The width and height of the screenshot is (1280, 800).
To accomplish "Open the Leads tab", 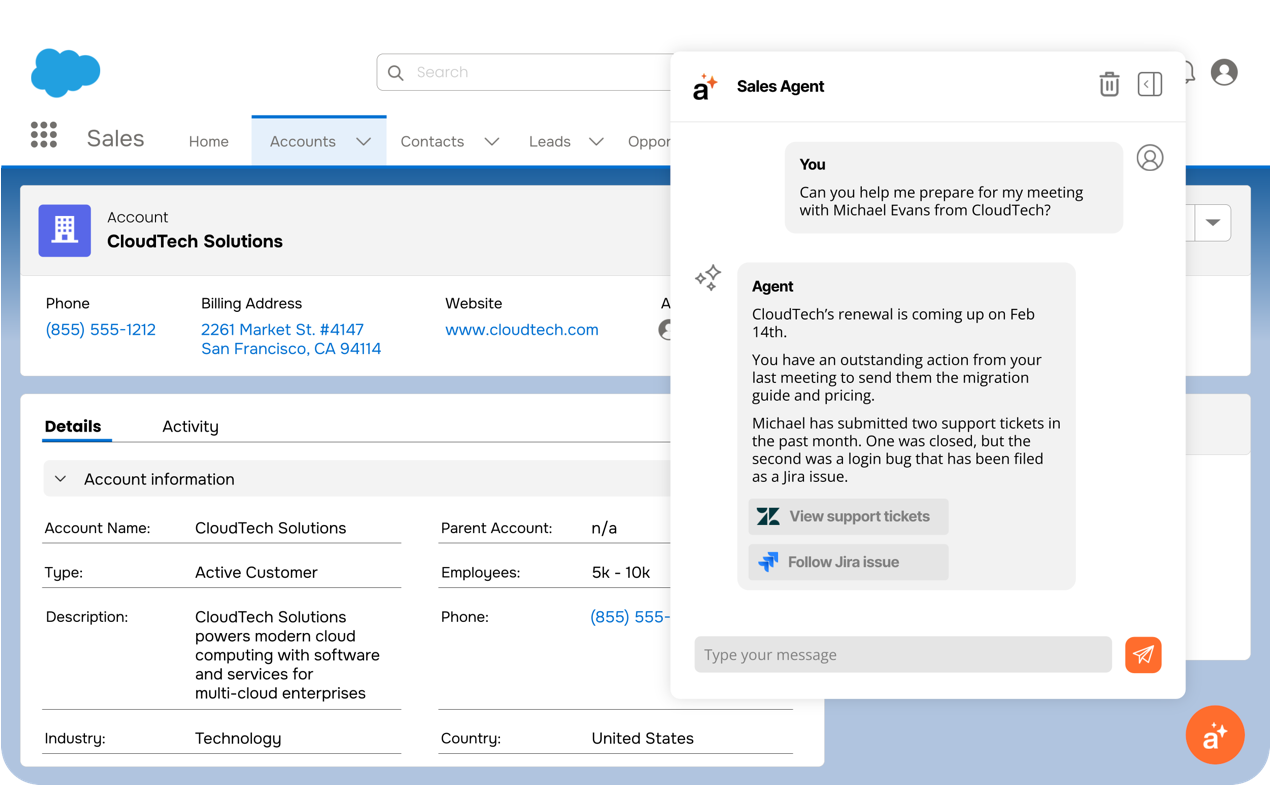I will coord(550,142).
